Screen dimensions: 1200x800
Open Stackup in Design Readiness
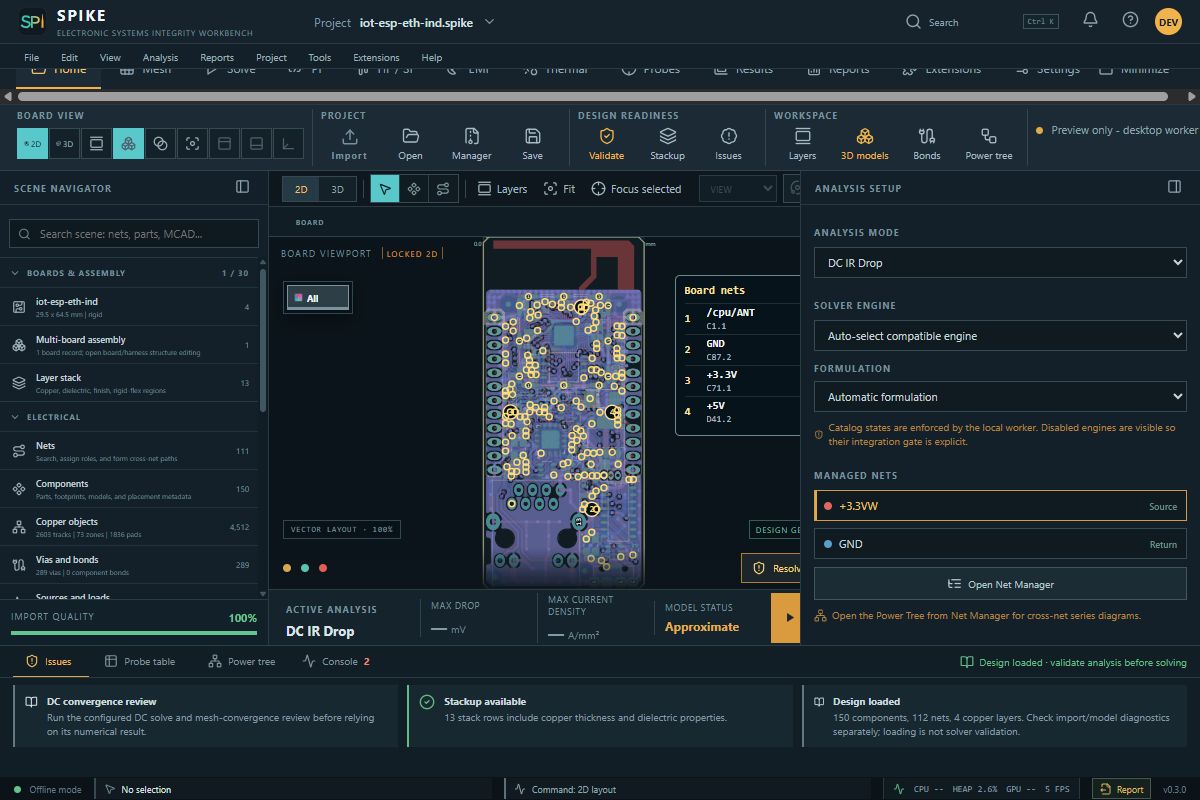(x=667, y=143)
